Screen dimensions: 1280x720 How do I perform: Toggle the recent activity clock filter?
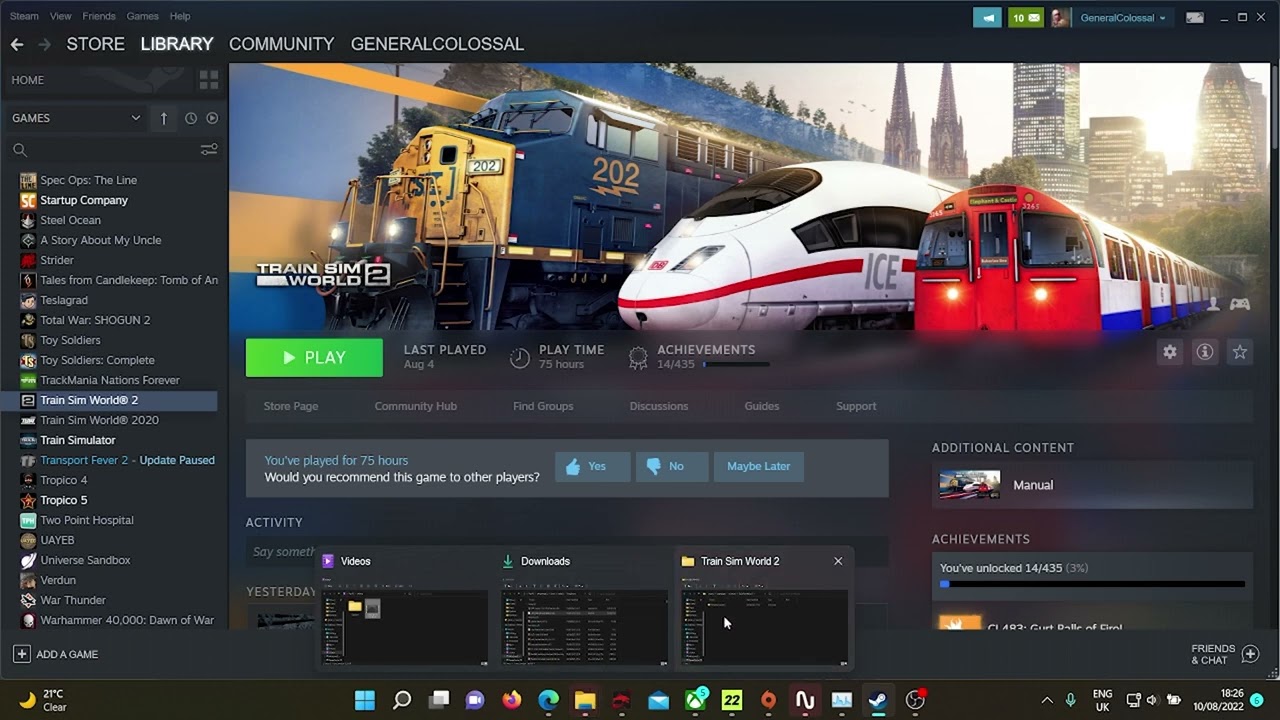[191, 118]
